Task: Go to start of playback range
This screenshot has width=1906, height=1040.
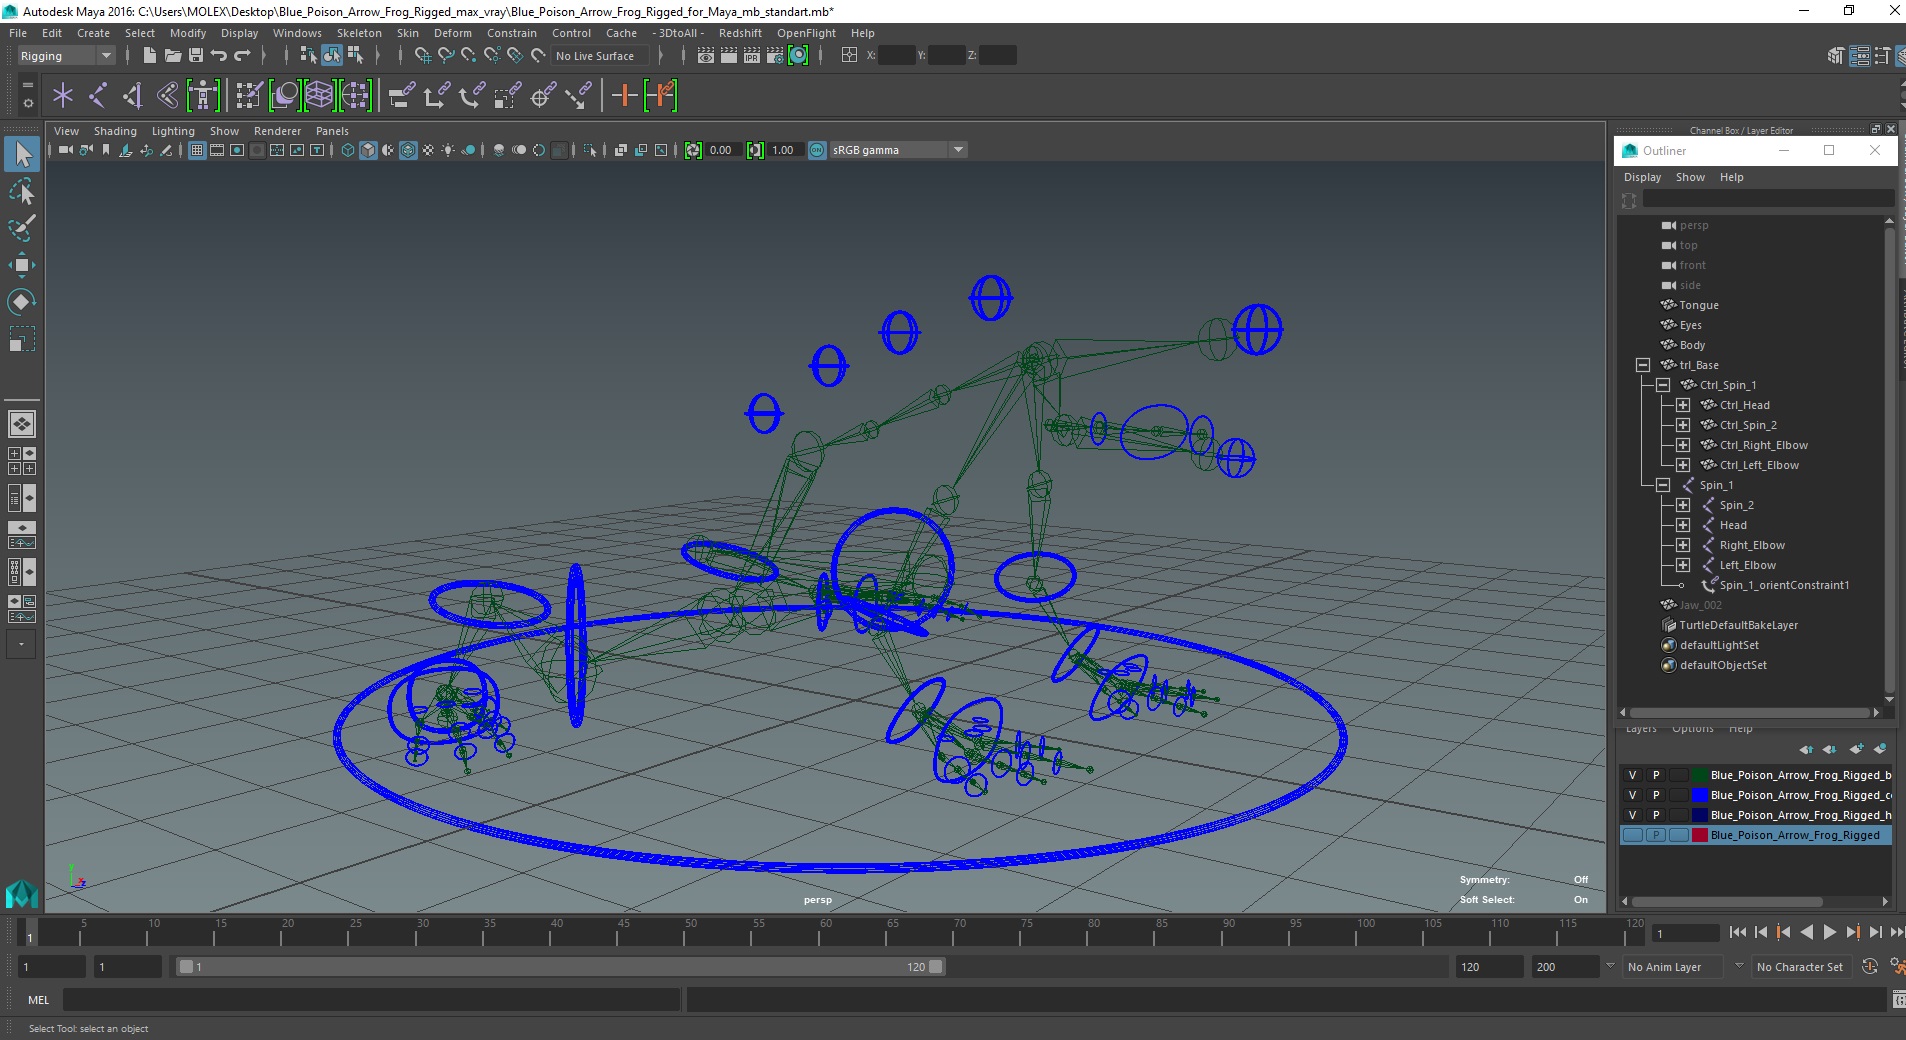Action: [x=1737, y=932]
